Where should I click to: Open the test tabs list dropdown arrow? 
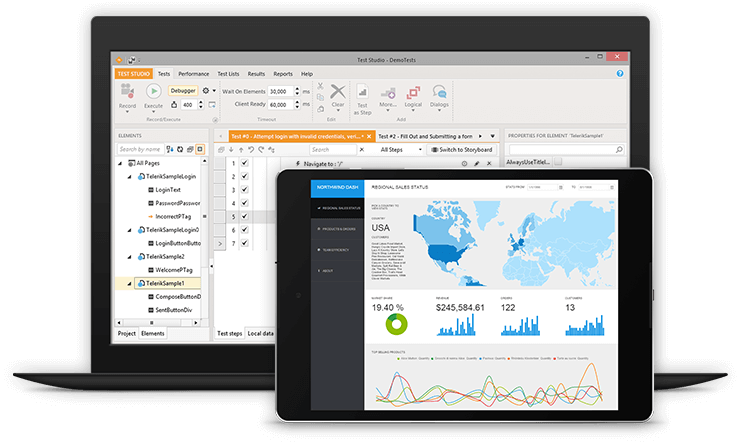point(492,136)
